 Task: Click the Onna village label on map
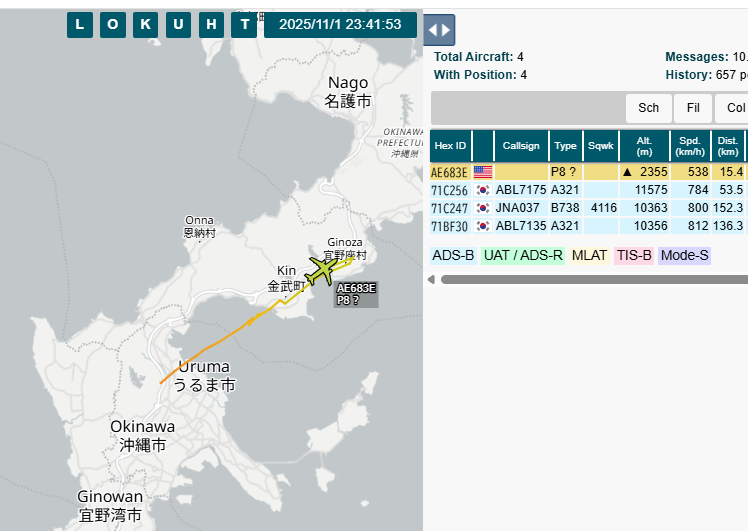click(199, 227)
